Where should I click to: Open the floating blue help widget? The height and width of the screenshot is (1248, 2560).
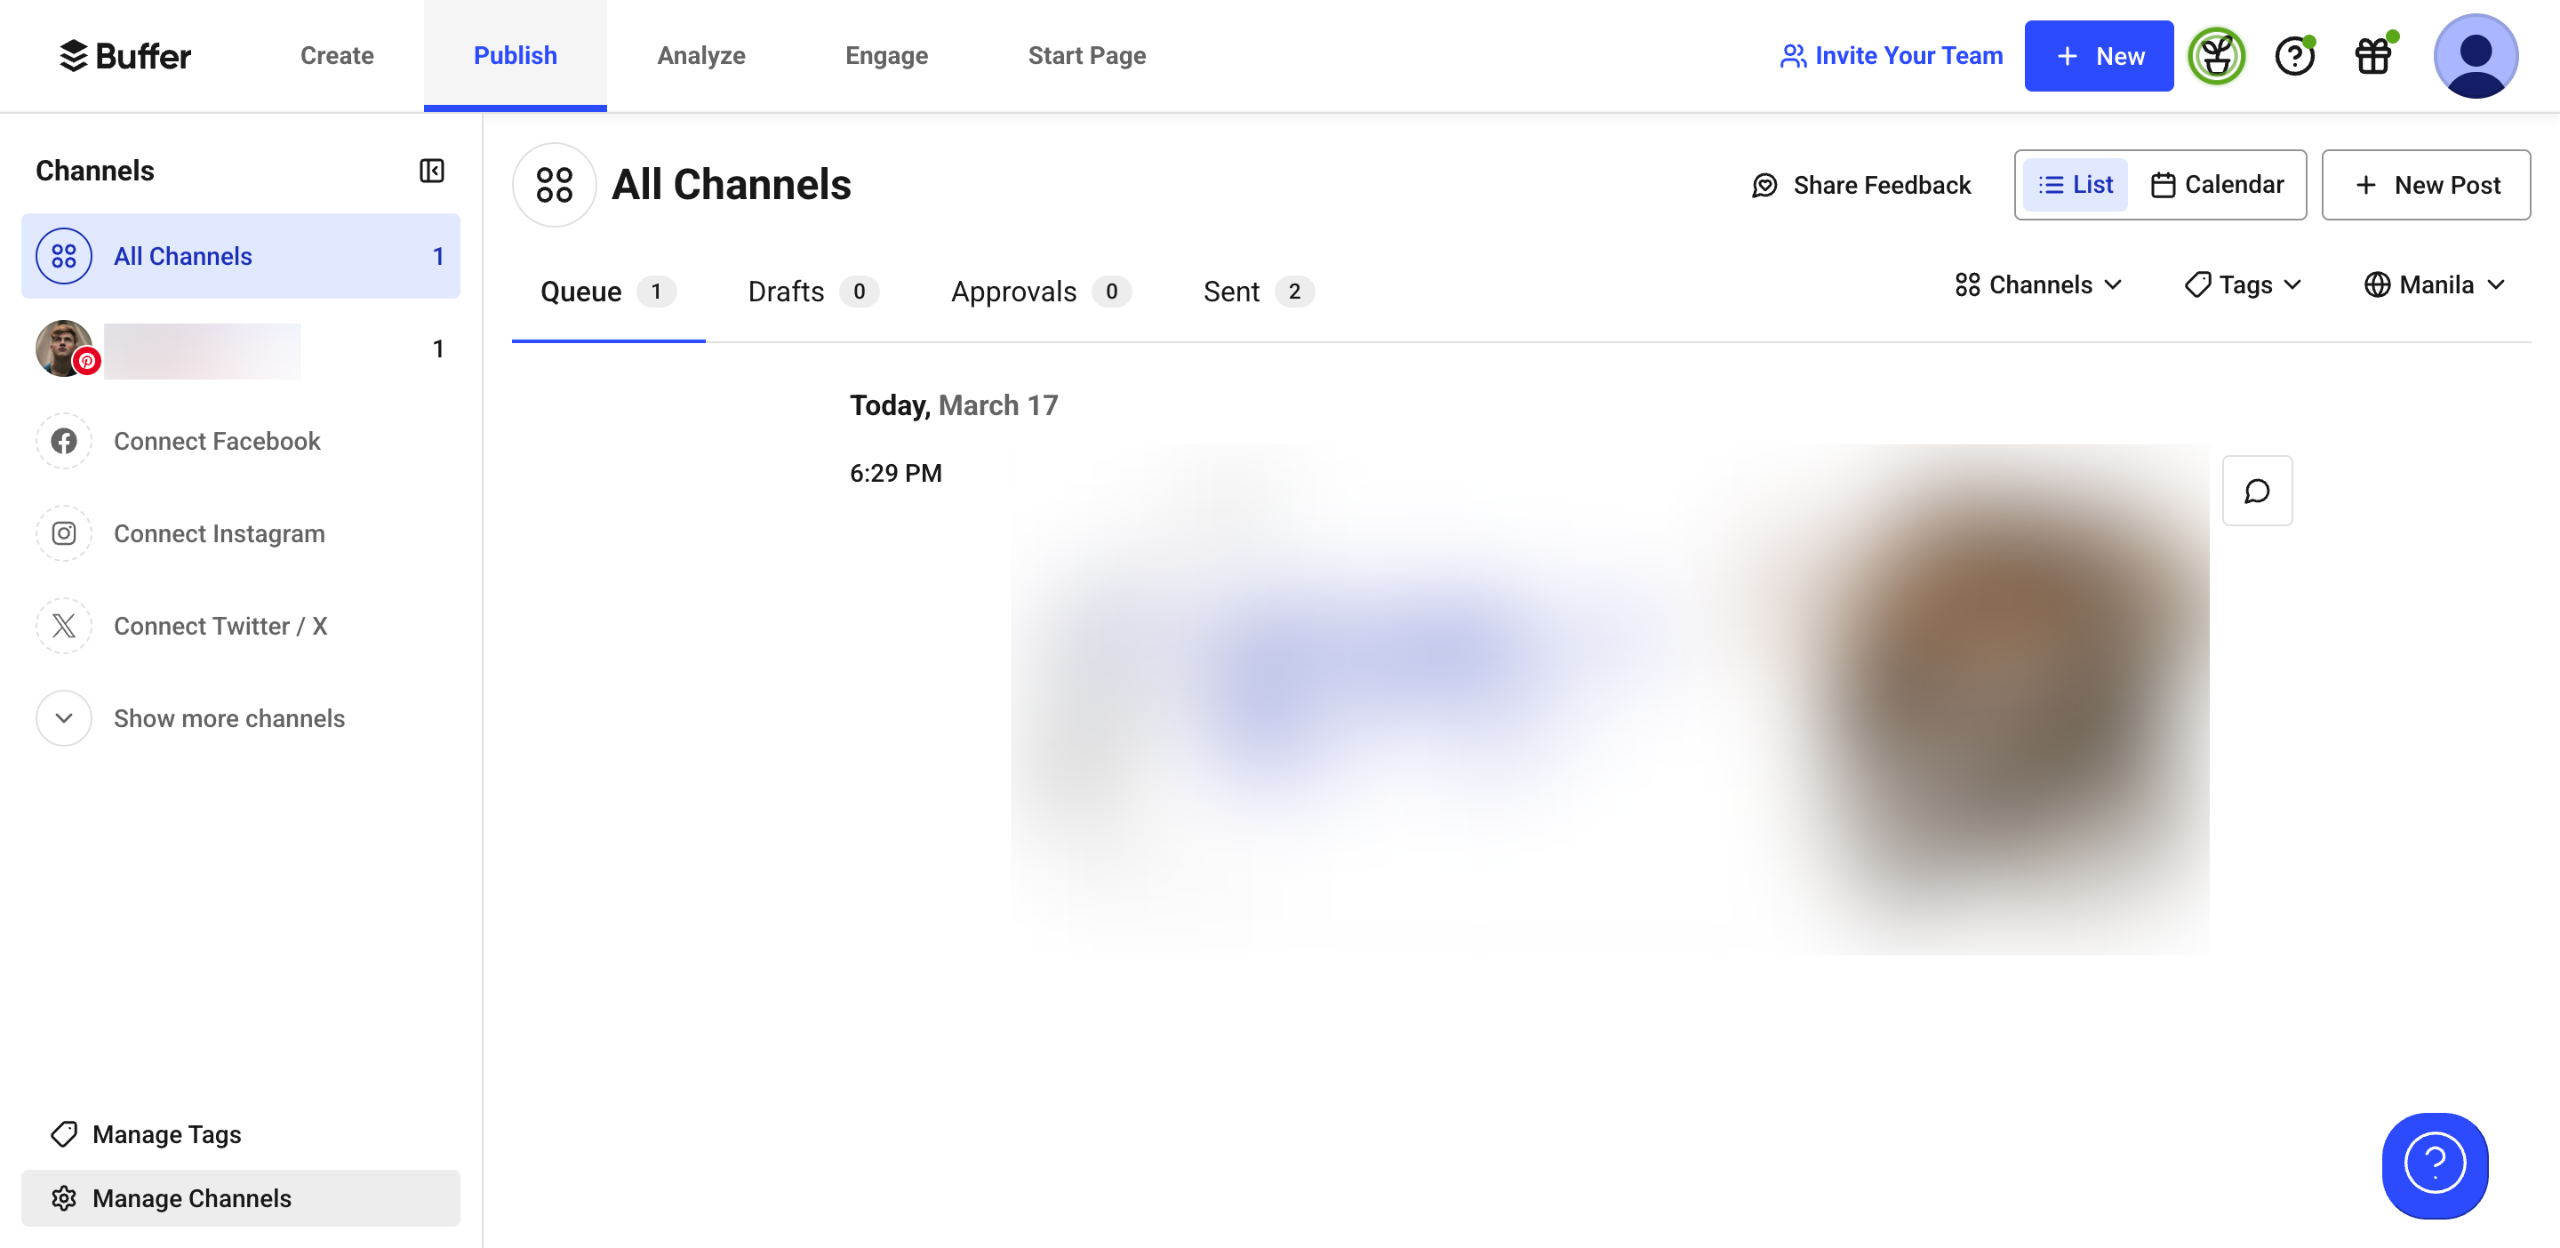[x=2434, y=1164]
